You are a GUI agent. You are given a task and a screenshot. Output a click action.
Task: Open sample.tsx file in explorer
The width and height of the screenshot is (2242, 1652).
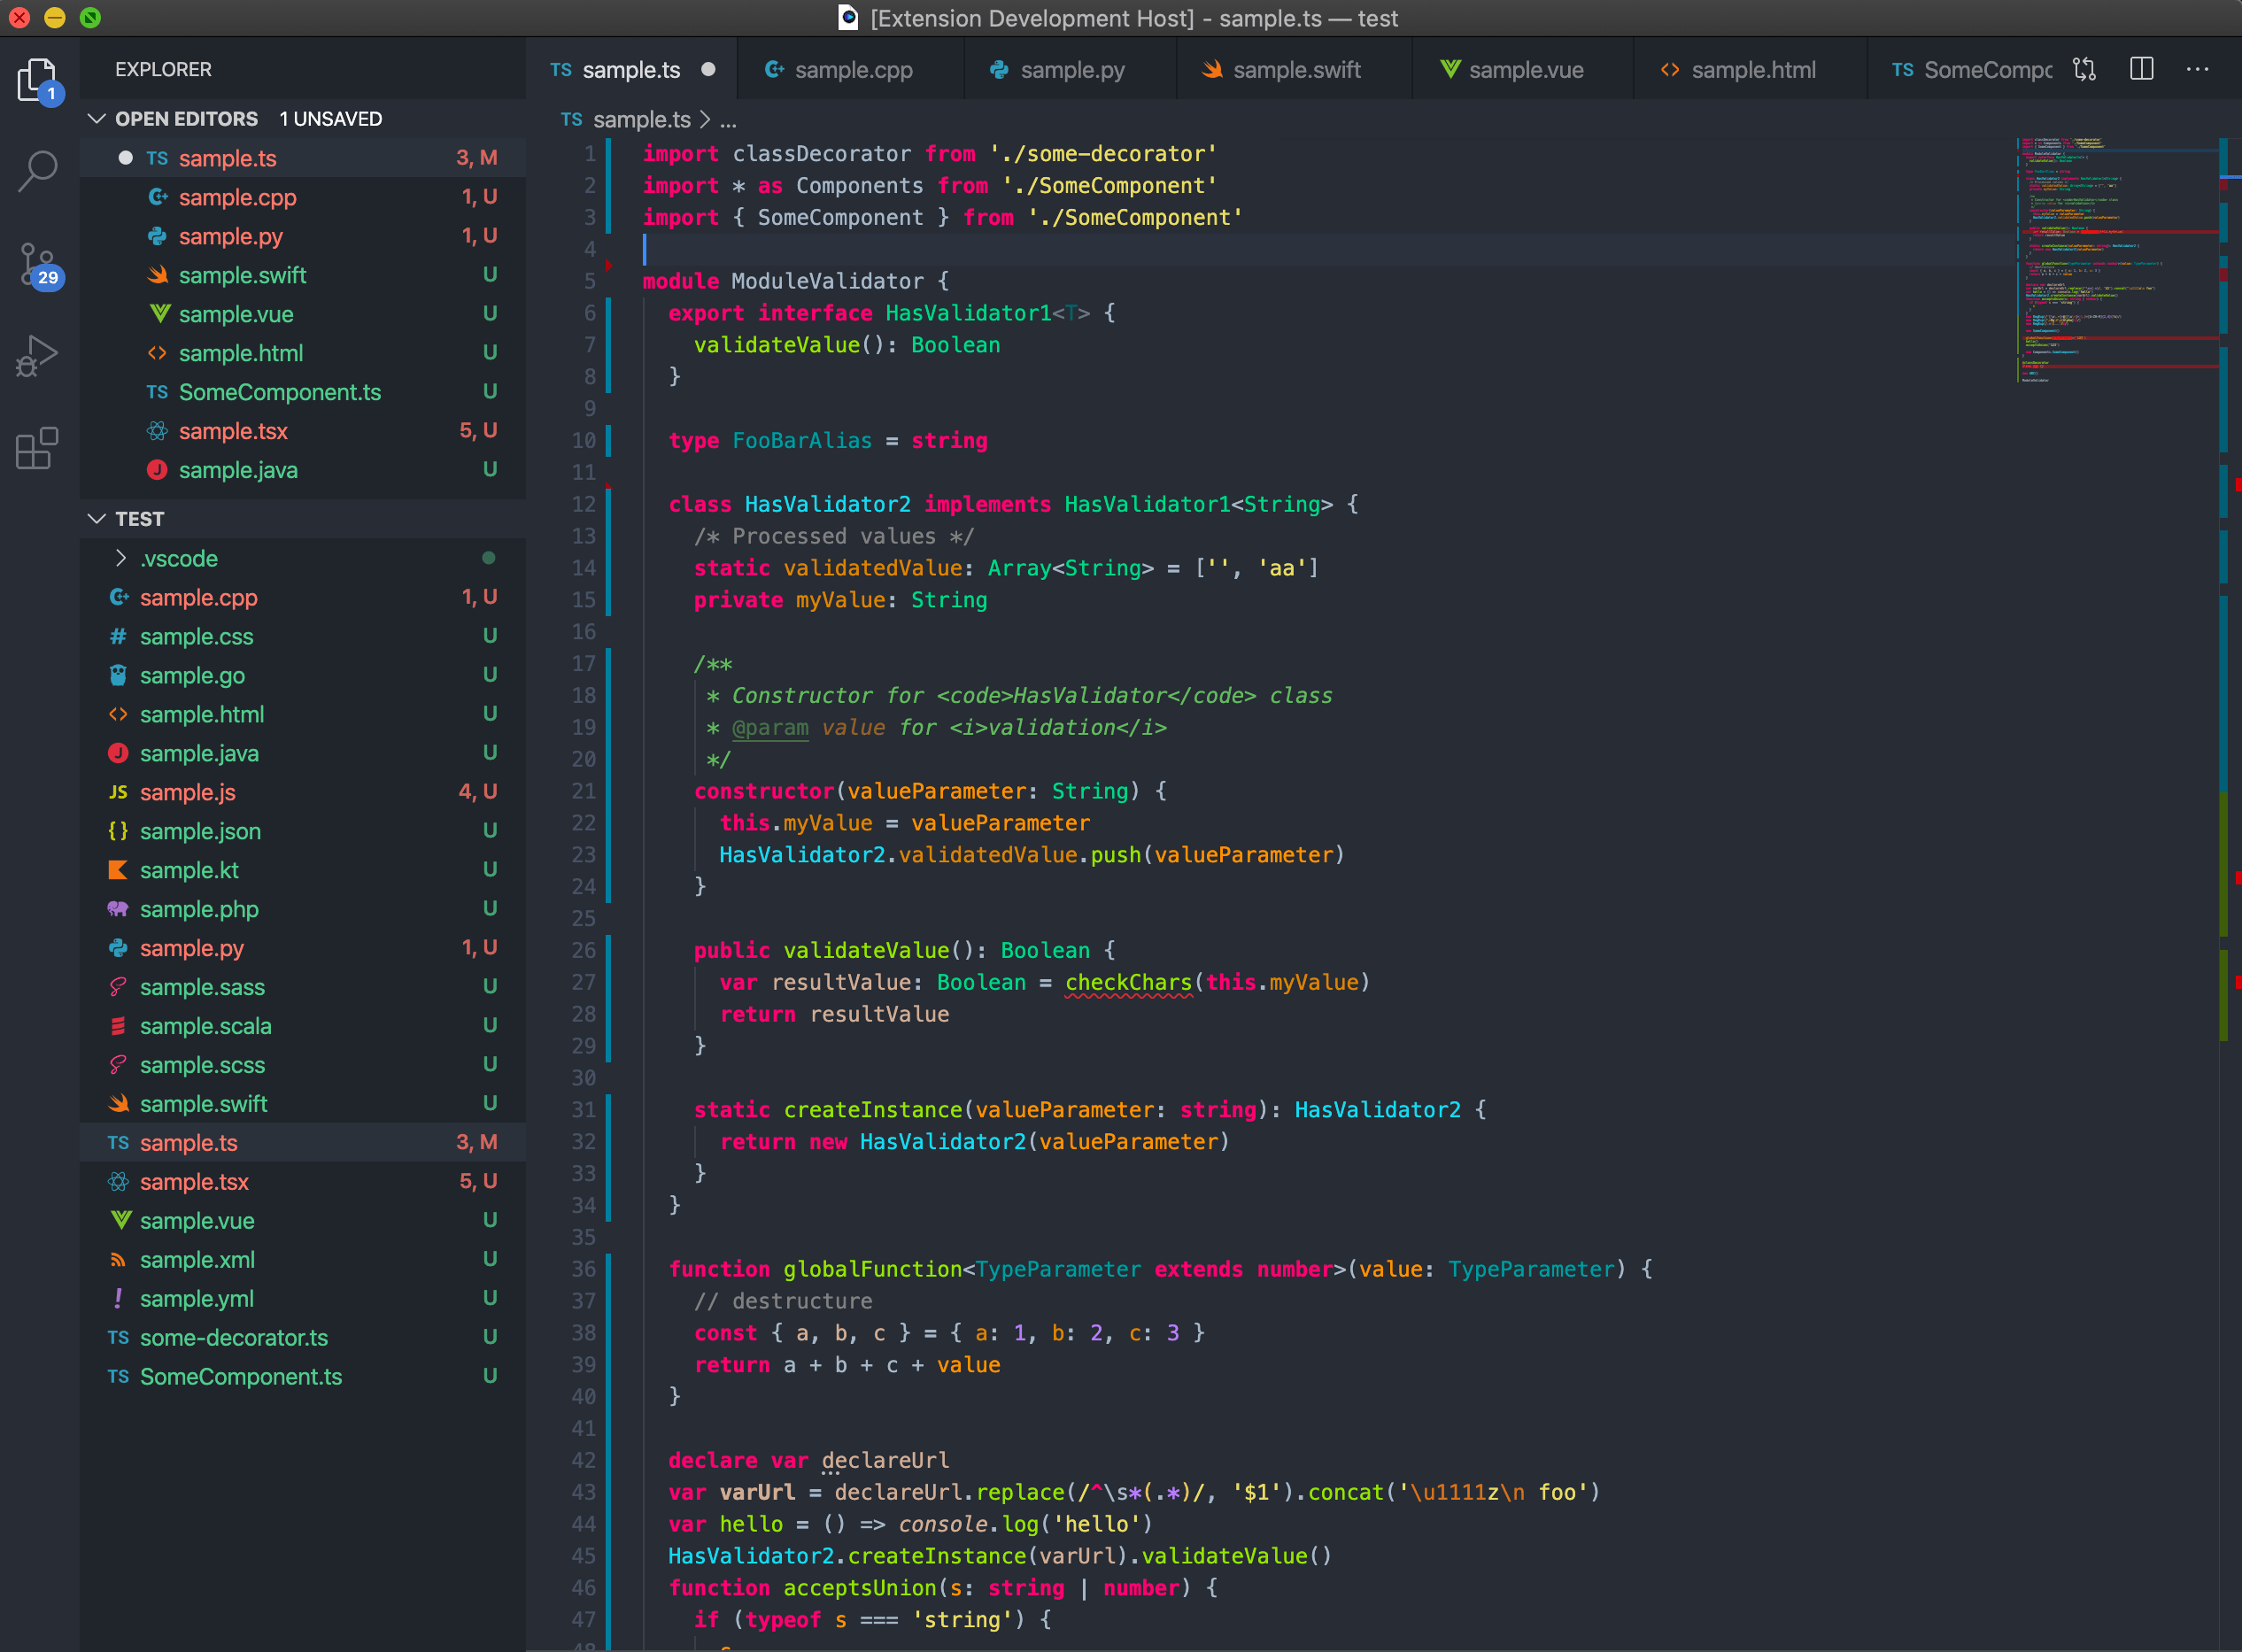point(195,1182)
